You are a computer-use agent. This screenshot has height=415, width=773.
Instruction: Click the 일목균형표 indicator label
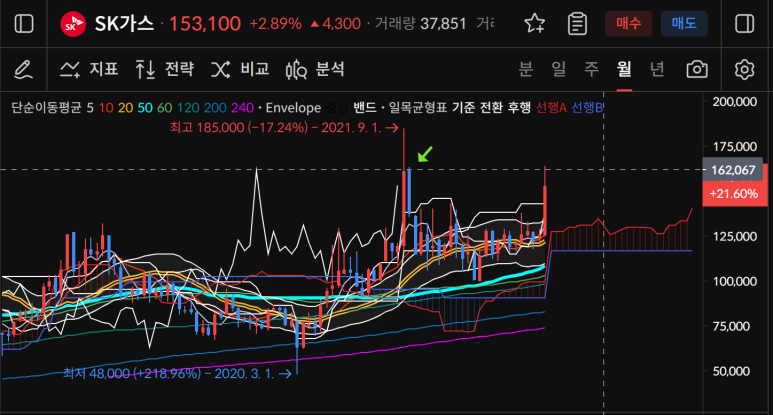coord(418,107)
